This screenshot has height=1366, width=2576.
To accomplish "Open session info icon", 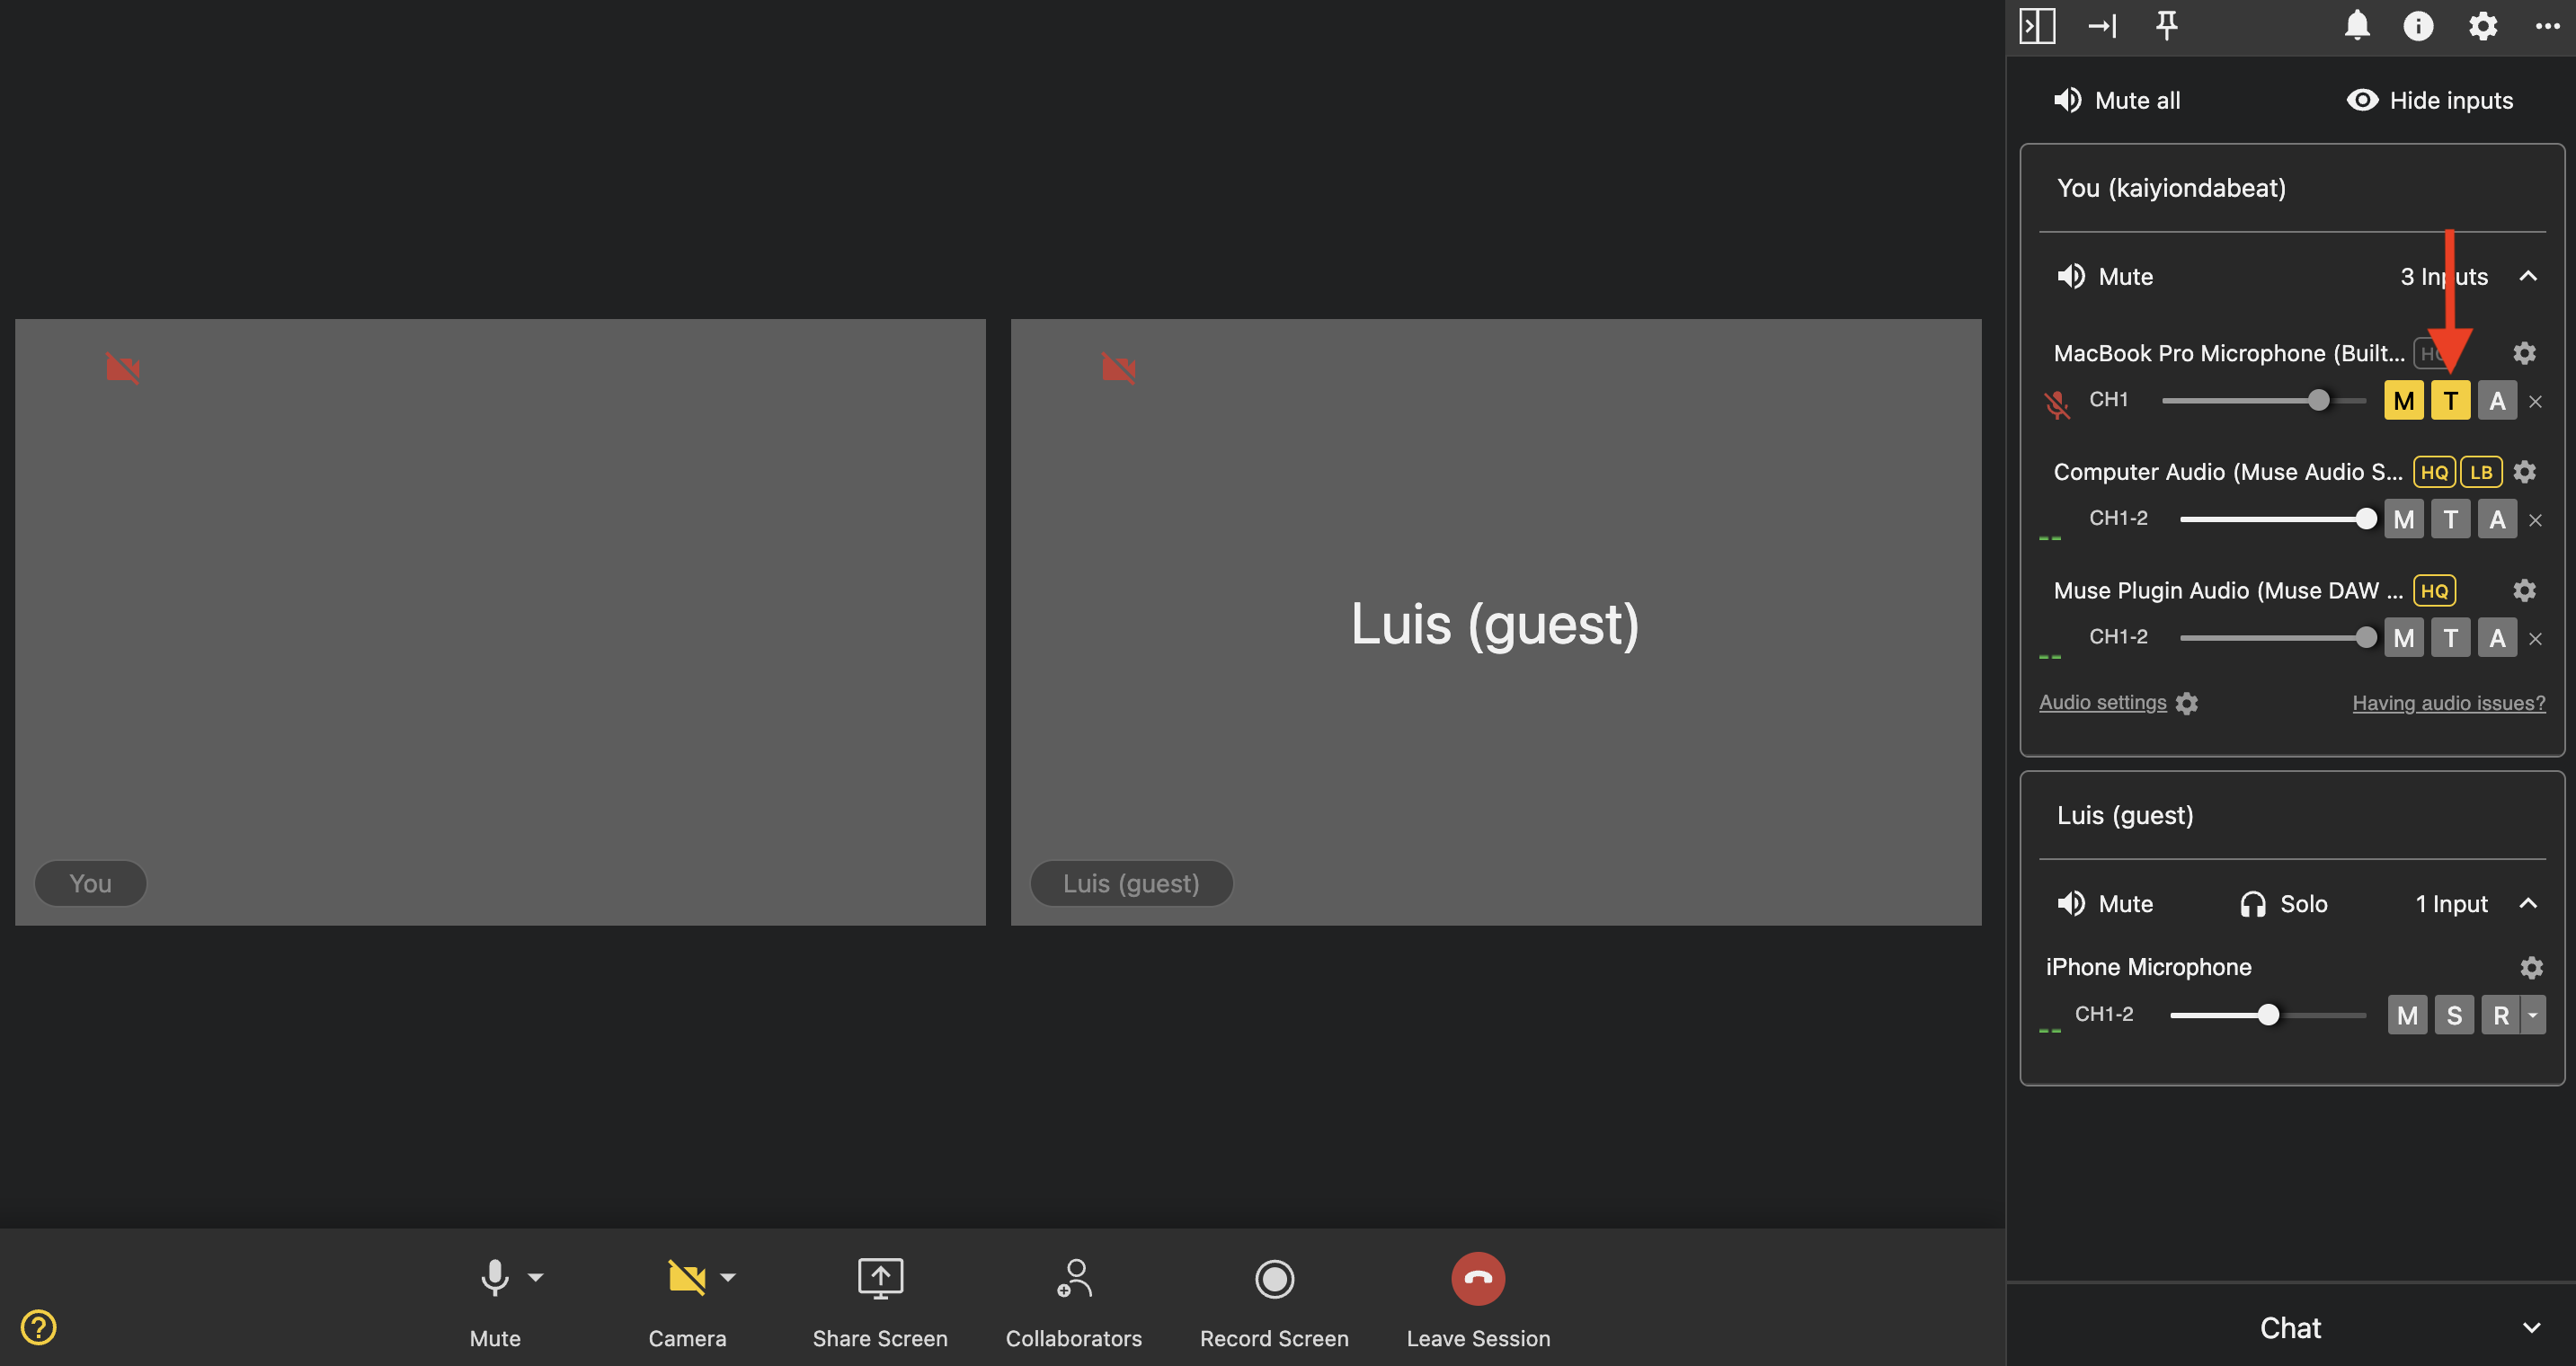I will pos(2417,25).
